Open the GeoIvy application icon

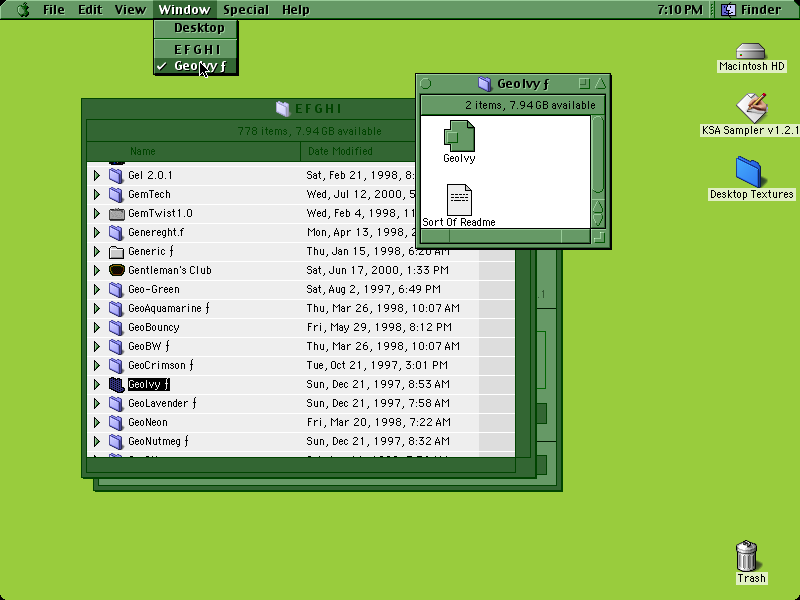pos(459,136)
